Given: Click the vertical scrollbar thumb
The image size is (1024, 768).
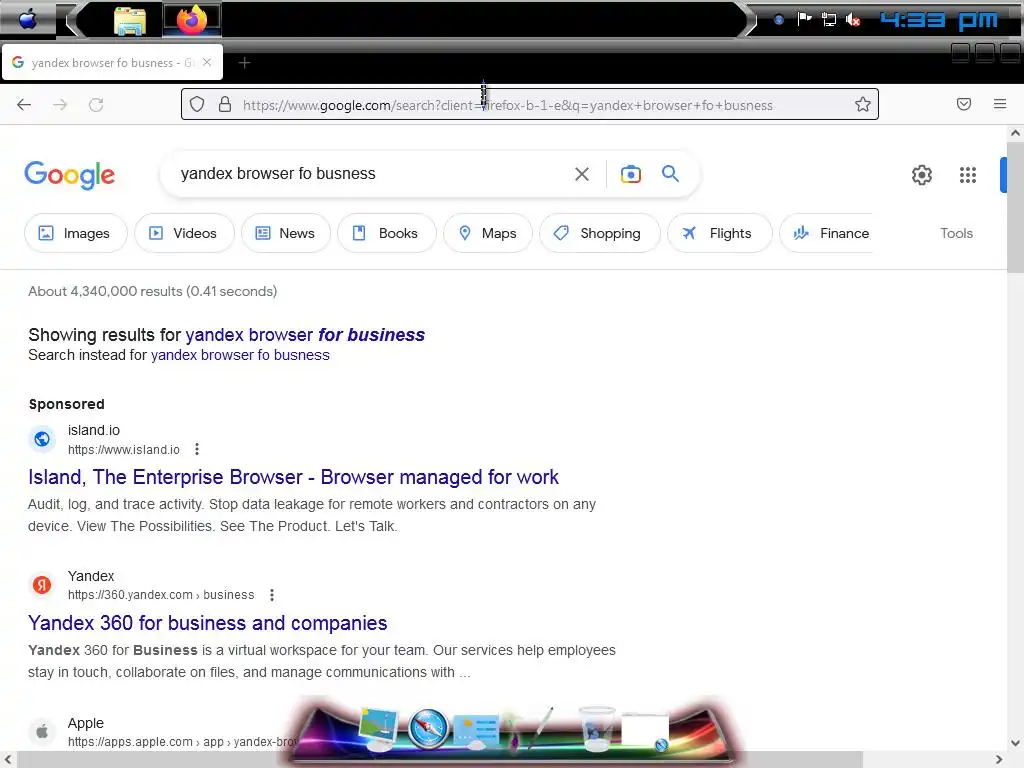Looking at the screenshot, I should [x=1015, y=206].
